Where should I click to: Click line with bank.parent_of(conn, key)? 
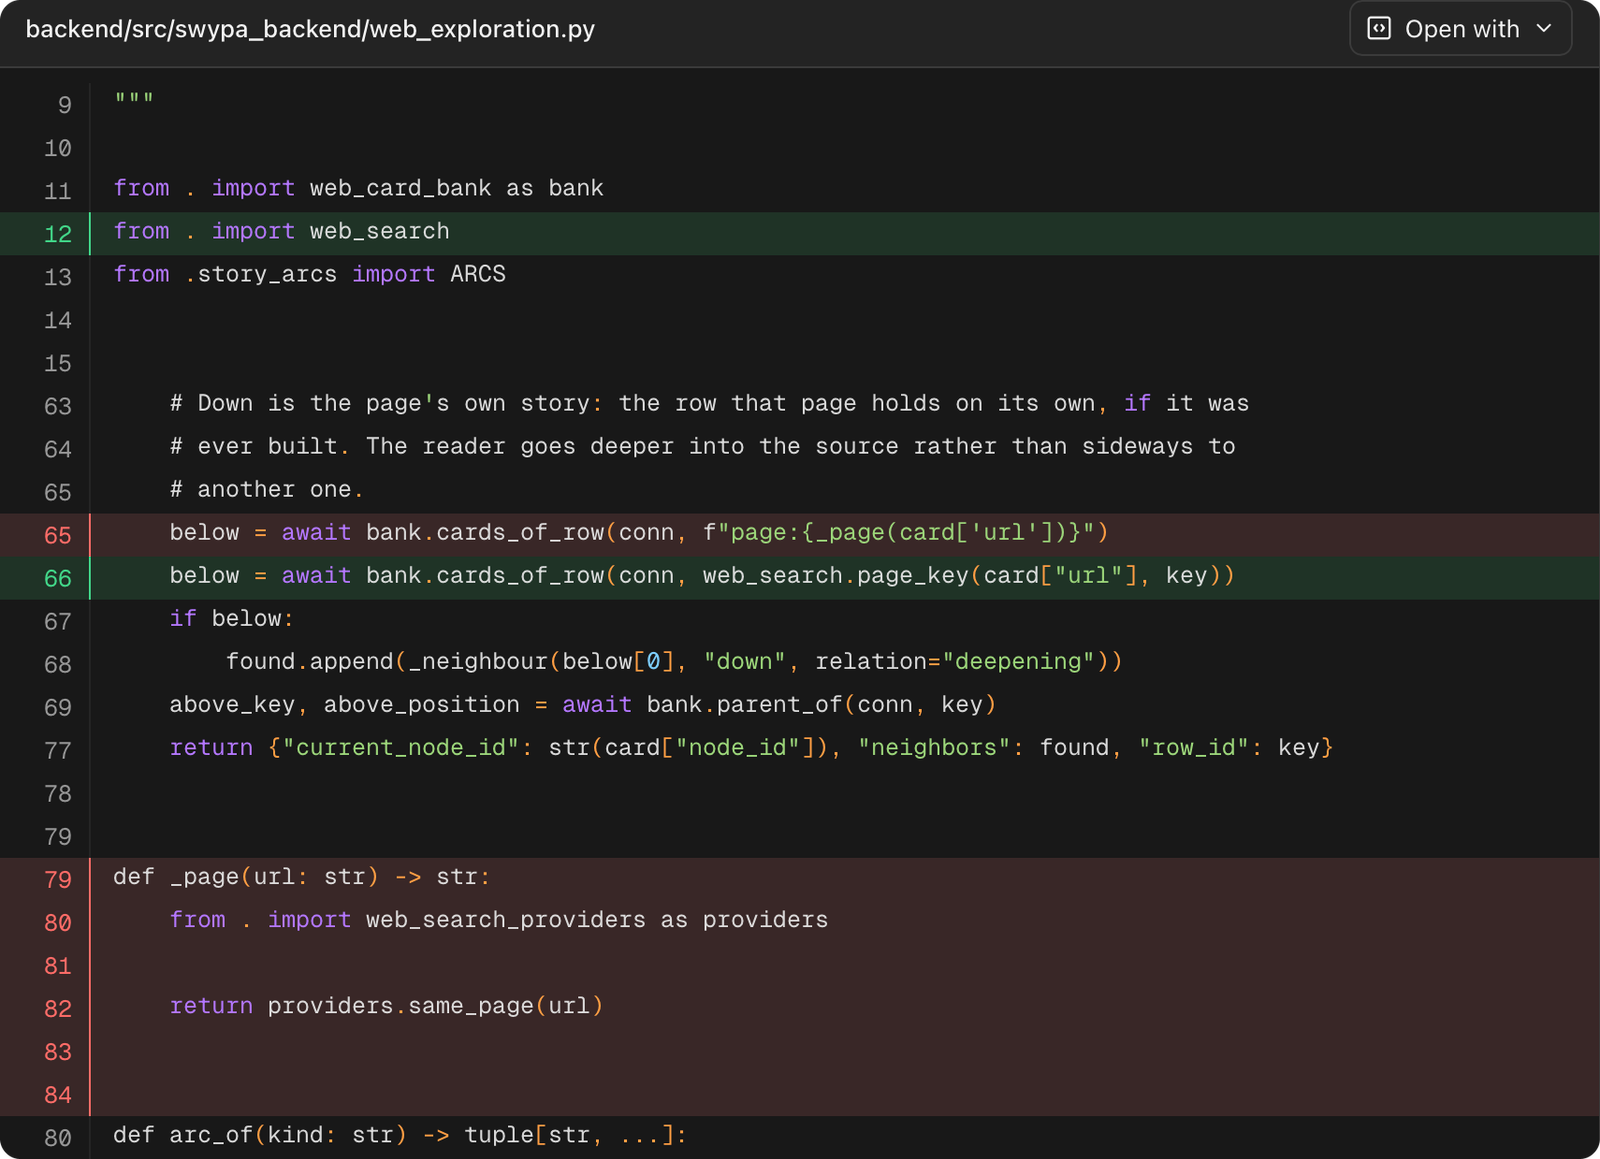[583, 704]
